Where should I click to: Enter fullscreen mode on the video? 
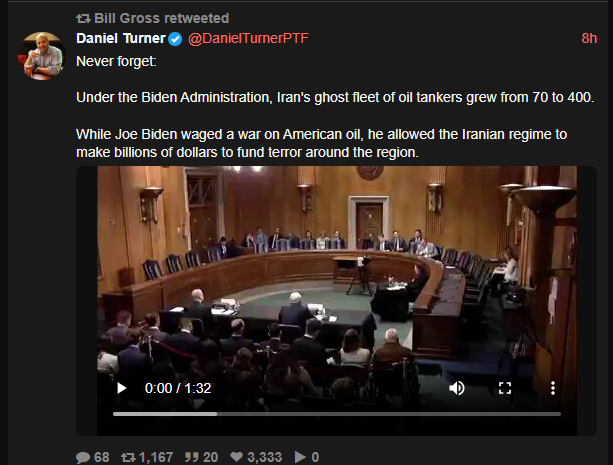coord(505,388)
